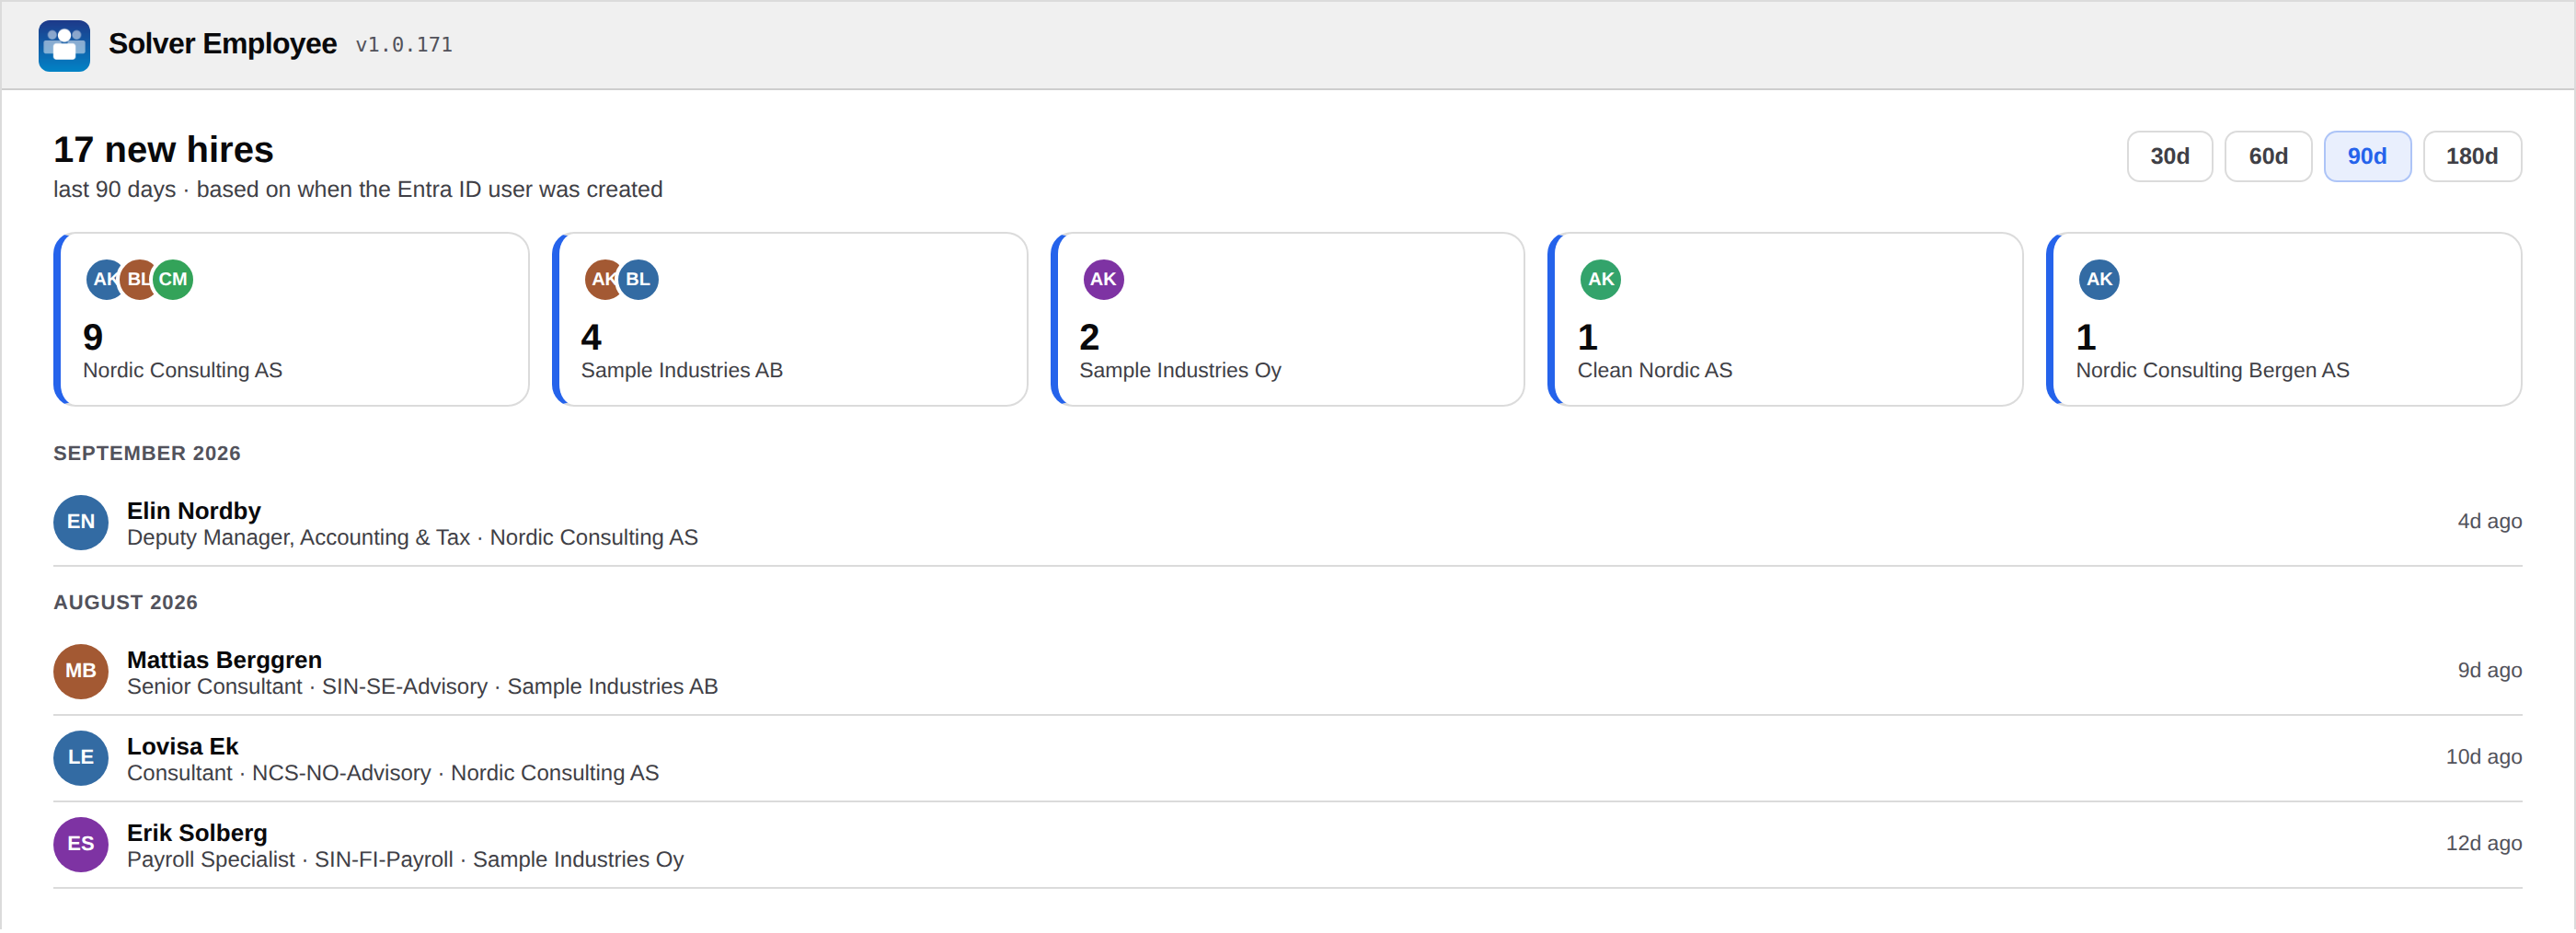The image size is (2576, 933).
Task: Click the LE avatar for Lovisa Ek
Action: point(81,758)
